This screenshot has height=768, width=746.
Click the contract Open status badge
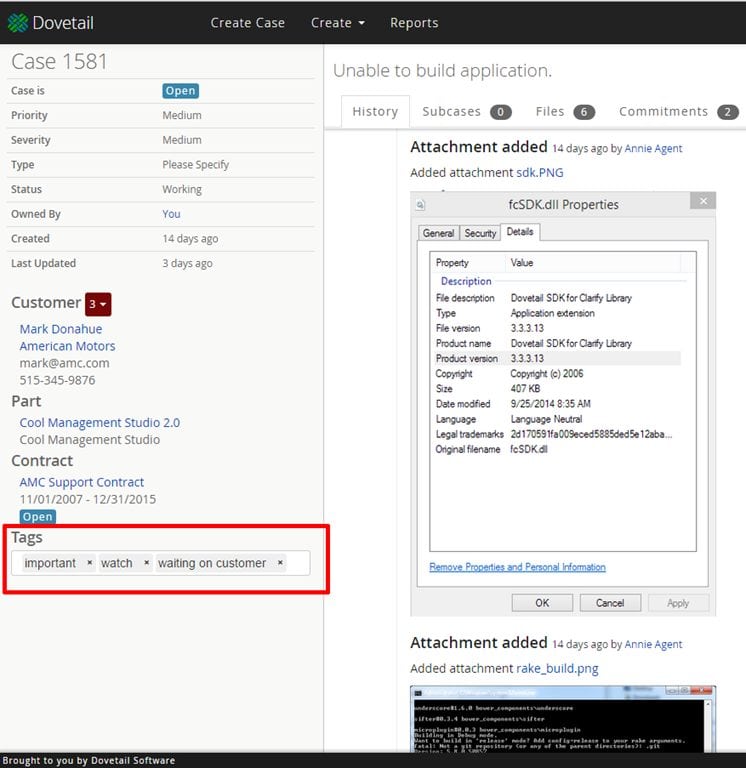pos(38,517)
